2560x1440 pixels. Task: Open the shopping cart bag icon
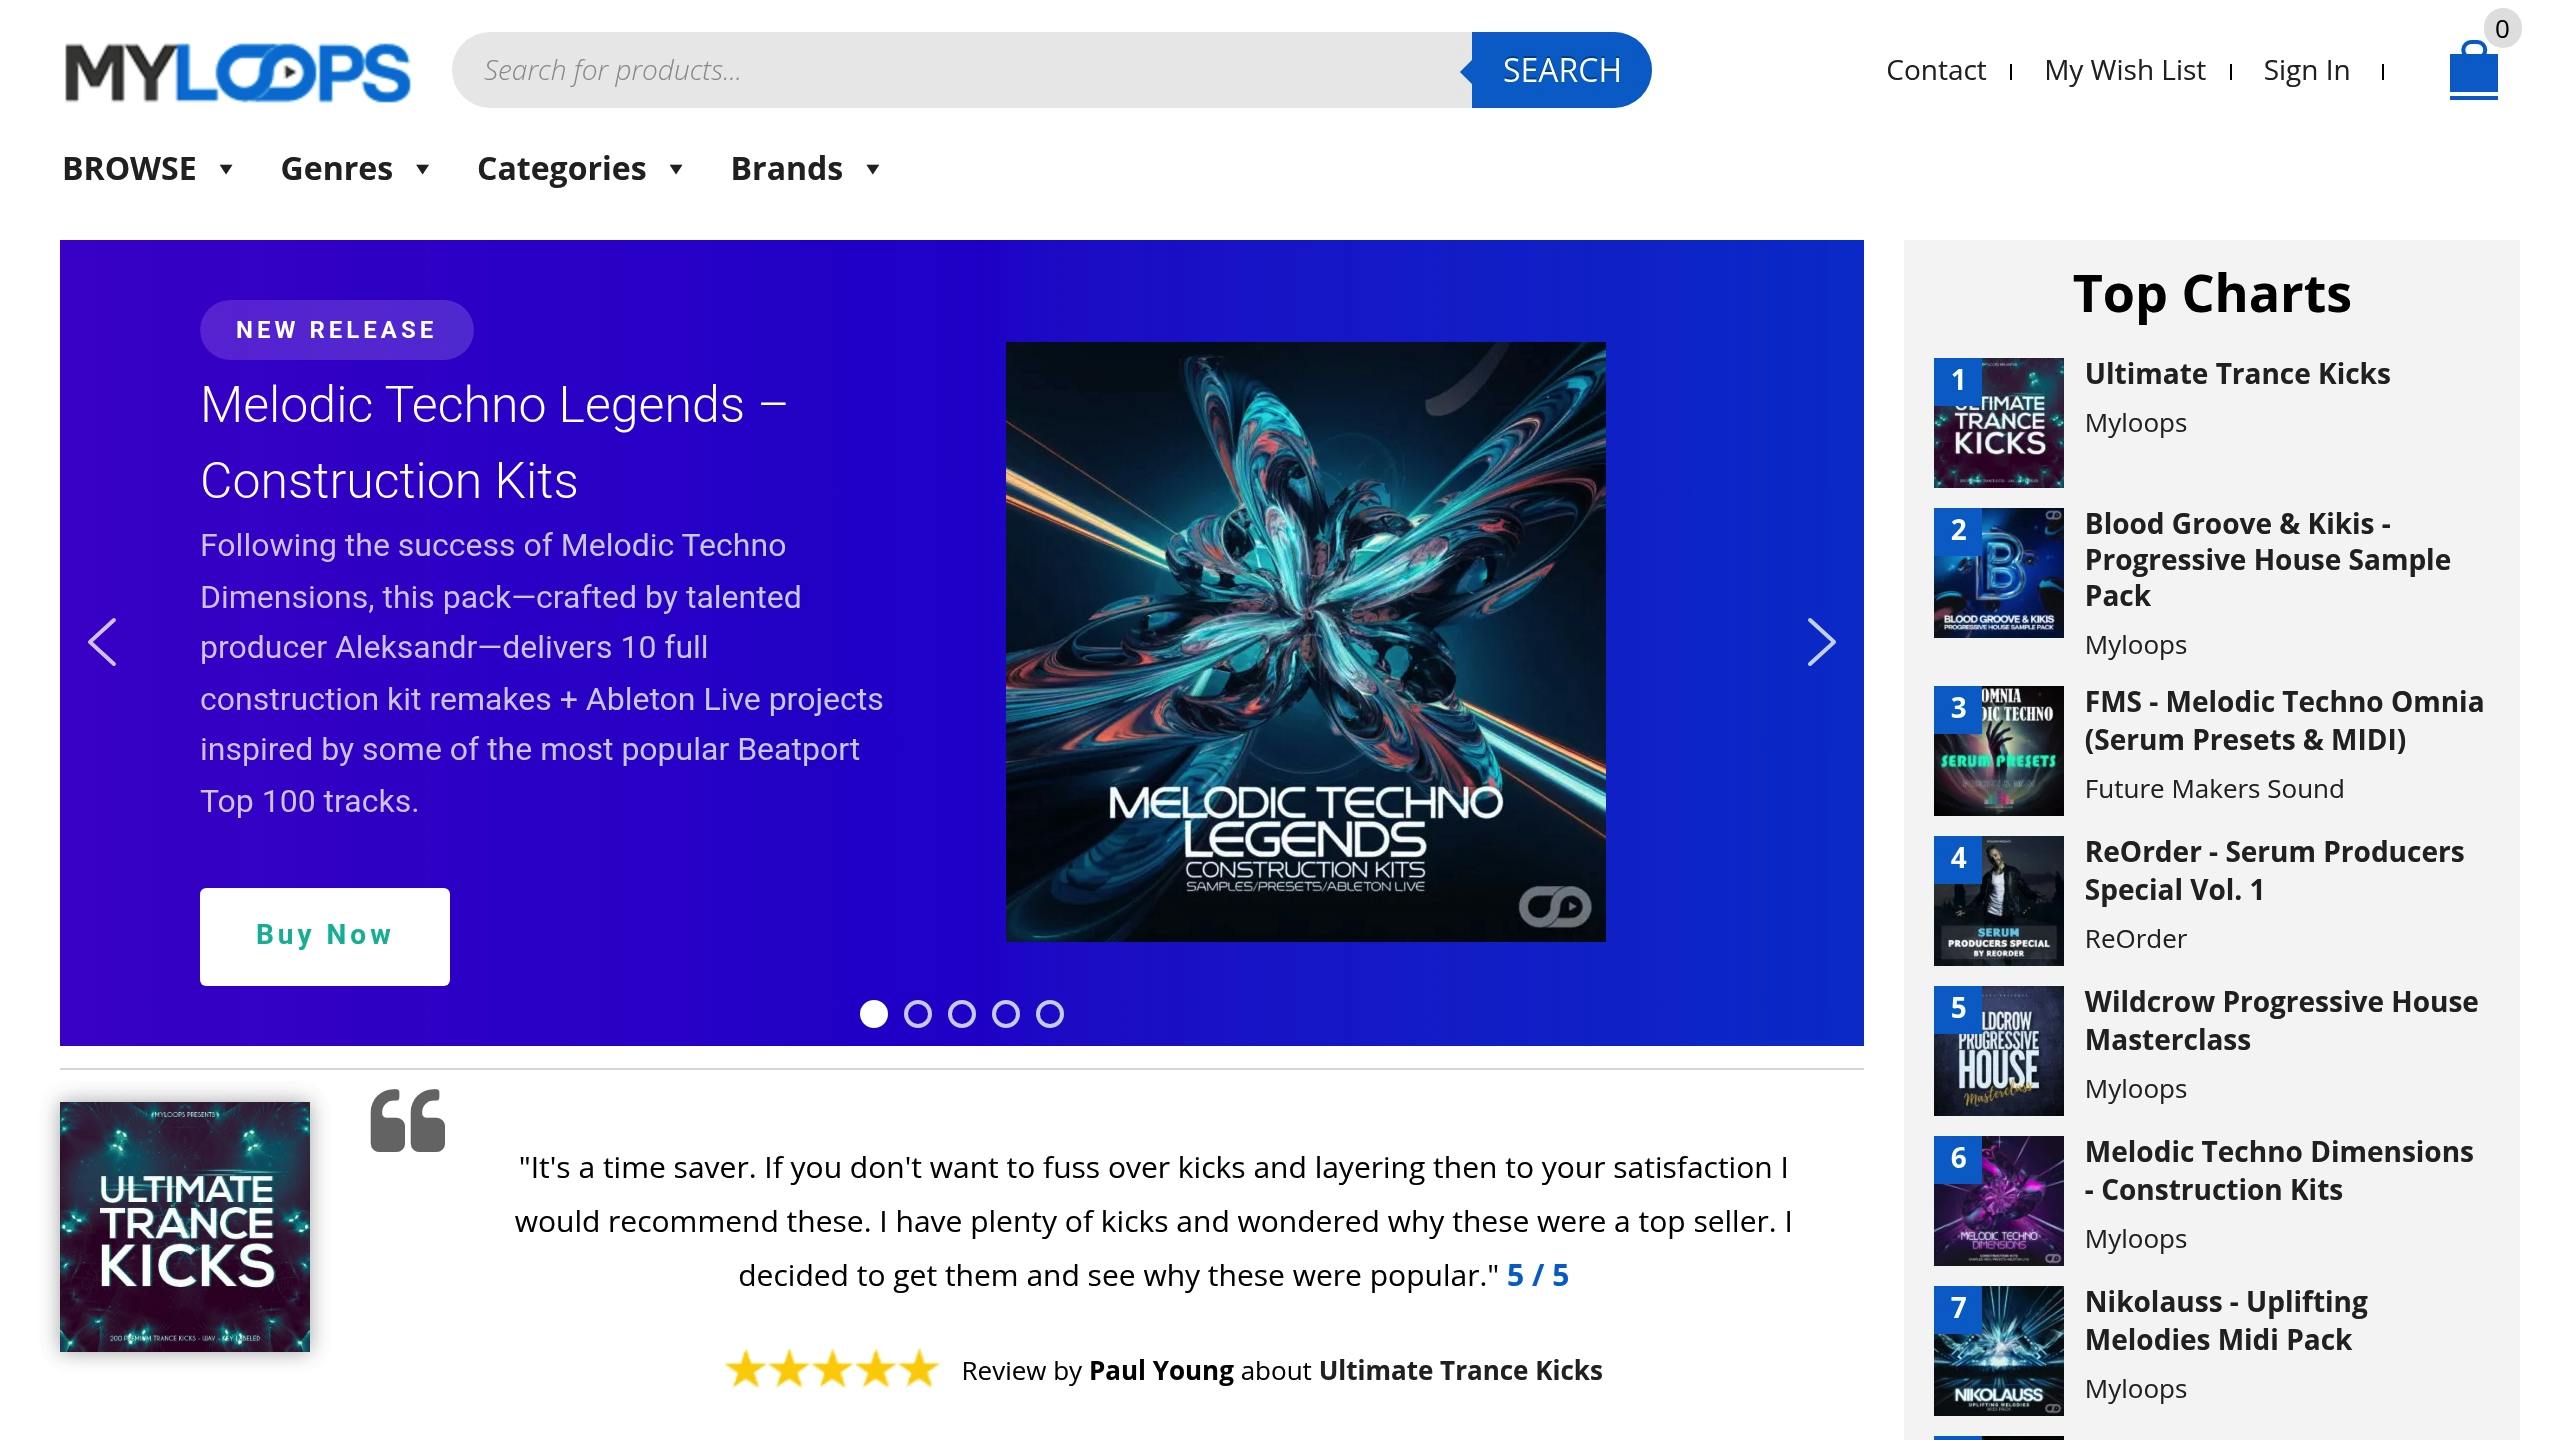2473,70
